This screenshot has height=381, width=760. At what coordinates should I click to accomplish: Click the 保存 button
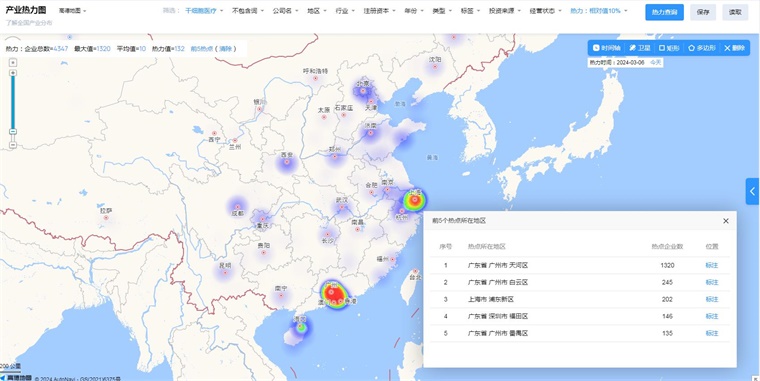click(x=703, y=13)
